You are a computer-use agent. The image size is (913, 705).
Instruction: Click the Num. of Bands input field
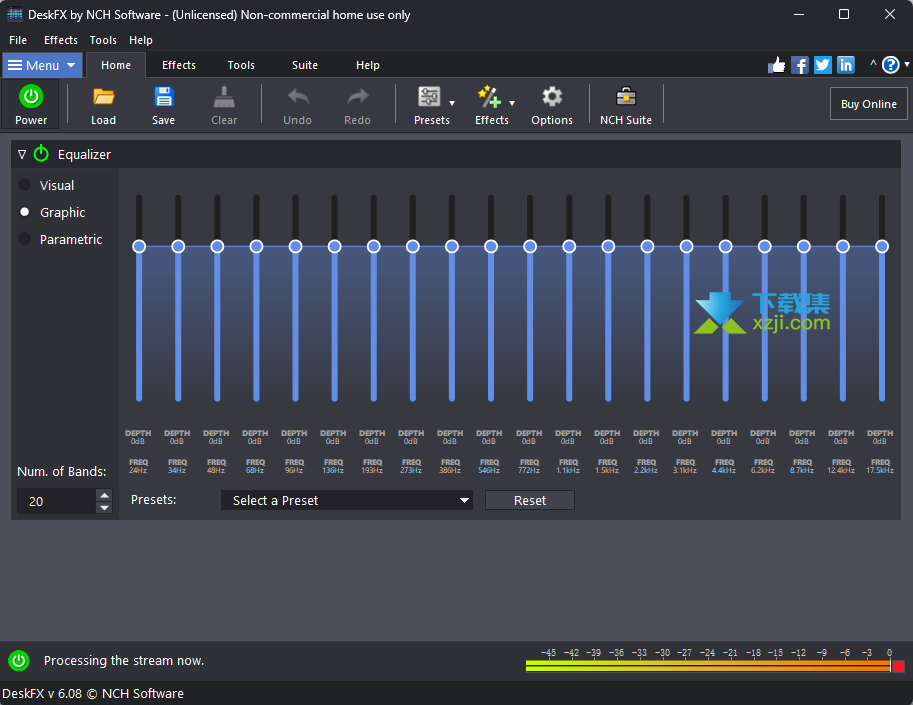tap(56, 501)
